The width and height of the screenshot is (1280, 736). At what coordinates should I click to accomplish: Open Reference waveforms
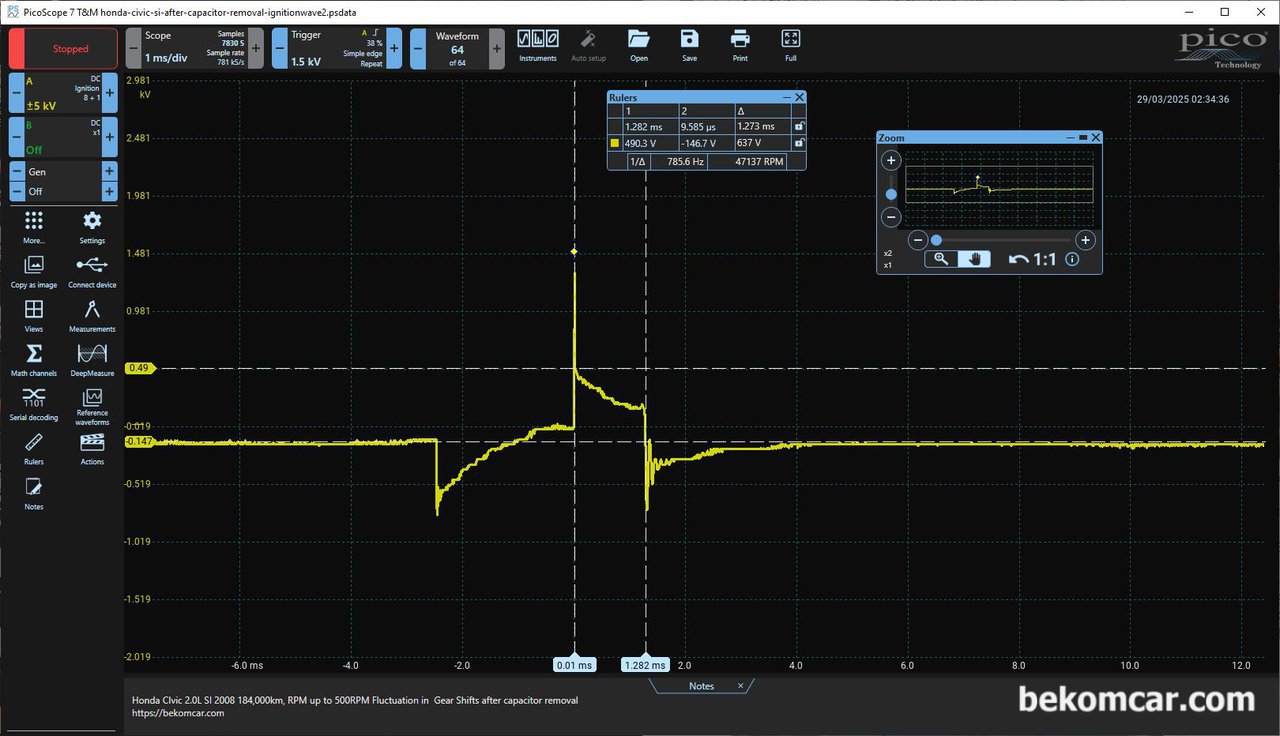click(x=92, y=406)
